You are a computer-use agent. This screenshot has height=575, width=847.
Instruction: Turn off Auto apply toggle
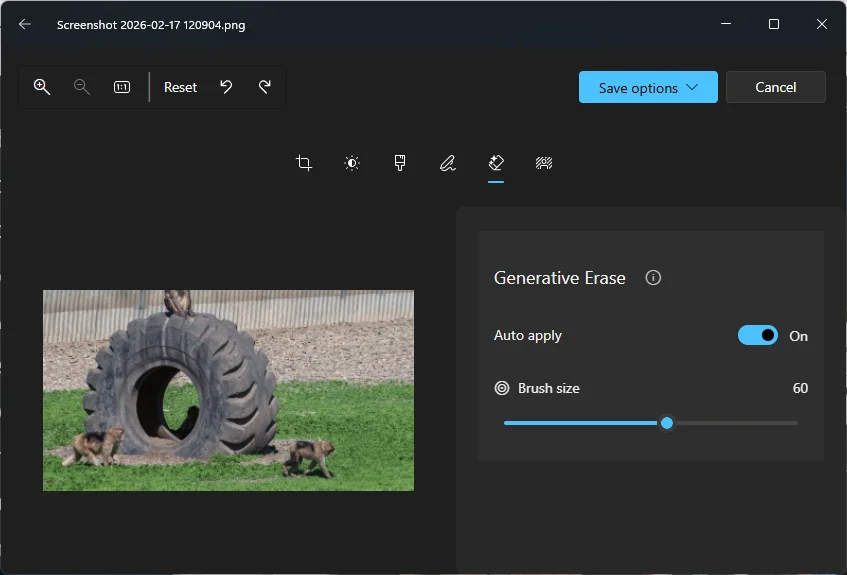tap(758, 336)
